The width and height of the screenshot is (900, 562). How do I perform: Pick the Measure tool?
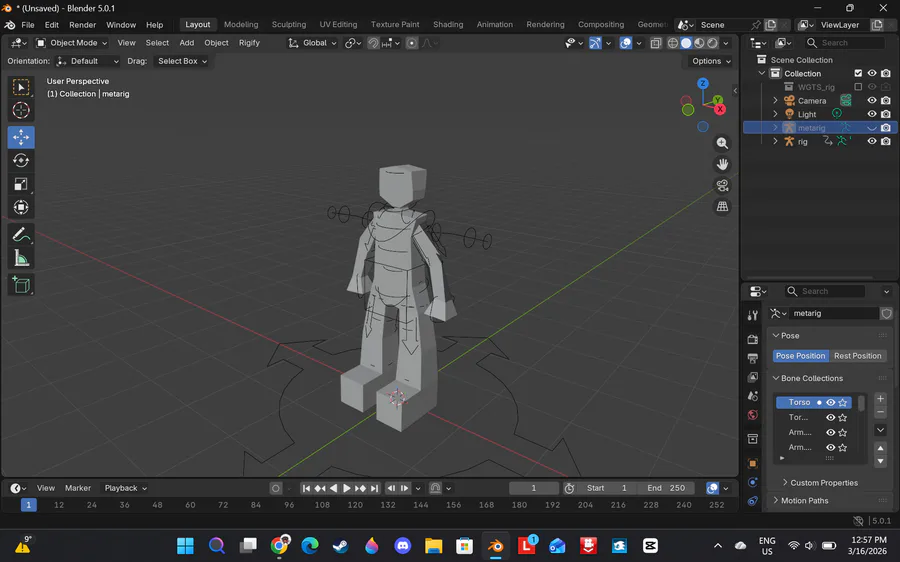[21, 259]
